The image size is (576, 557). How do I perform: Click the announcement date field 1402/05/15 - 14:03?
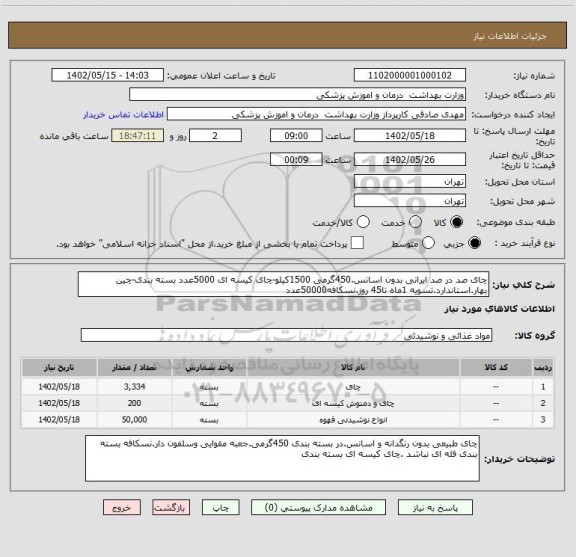click(x=108, y=75)
